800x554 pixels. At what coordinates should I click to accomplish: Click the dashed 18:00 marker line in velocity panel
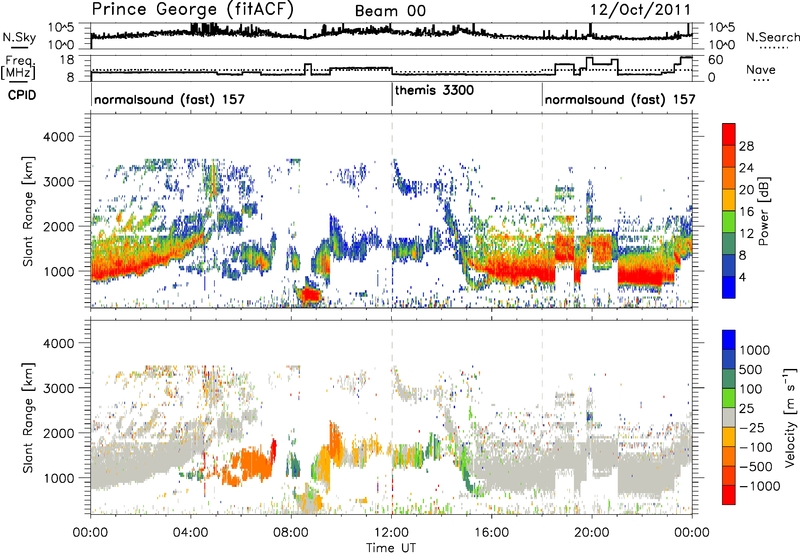(x=542, y=417)
